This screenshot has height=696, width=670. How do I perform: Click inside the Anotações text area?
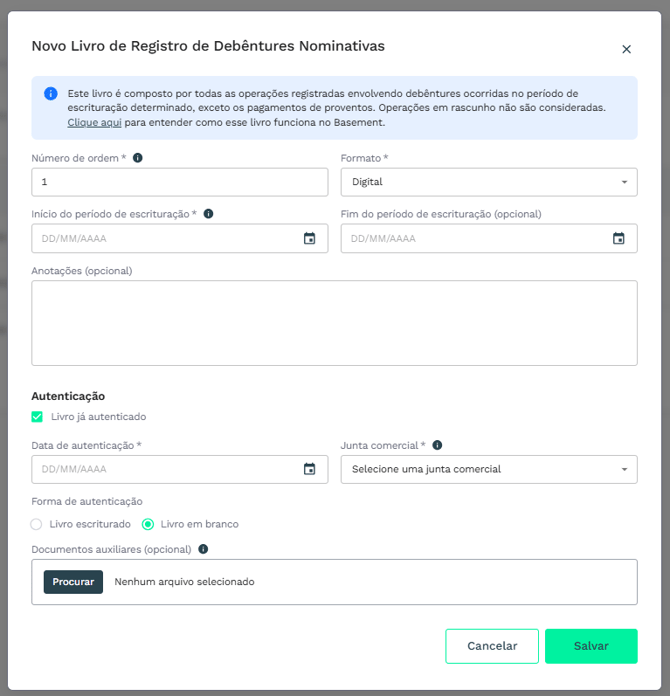pos(334,323)
